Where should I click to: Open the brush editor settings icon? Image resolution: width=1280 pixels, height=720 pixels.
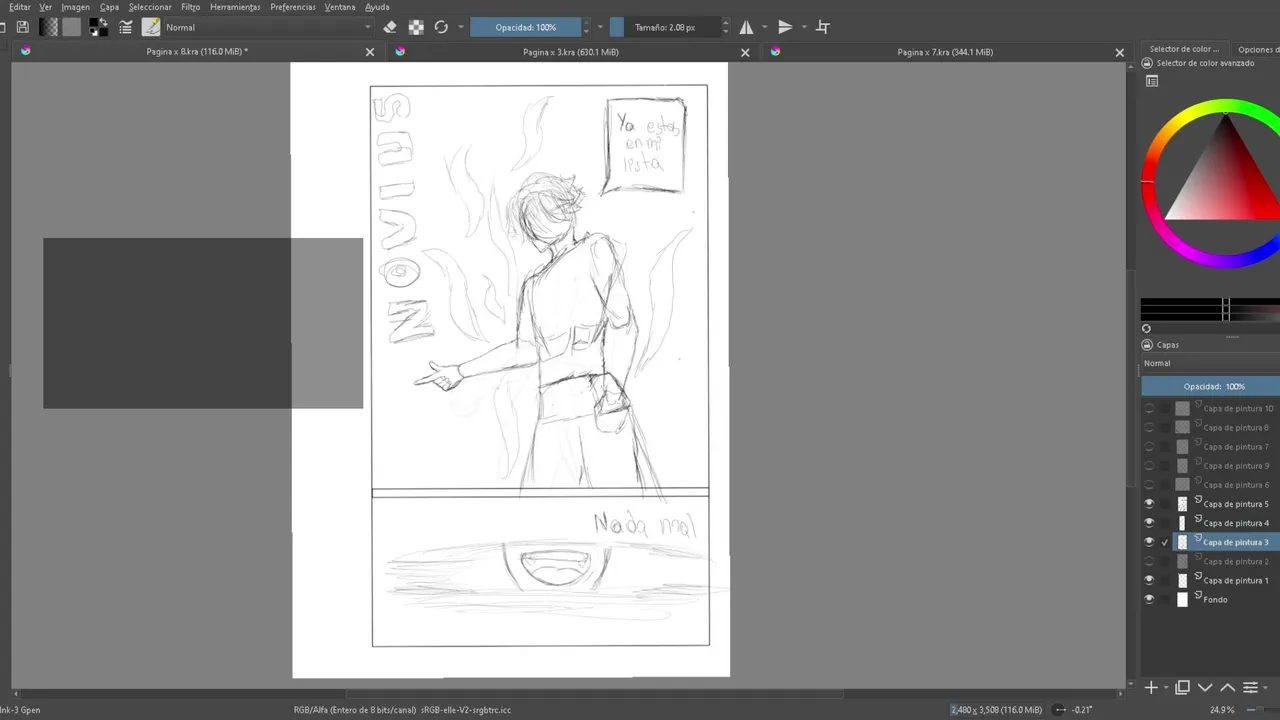point(126,27)
